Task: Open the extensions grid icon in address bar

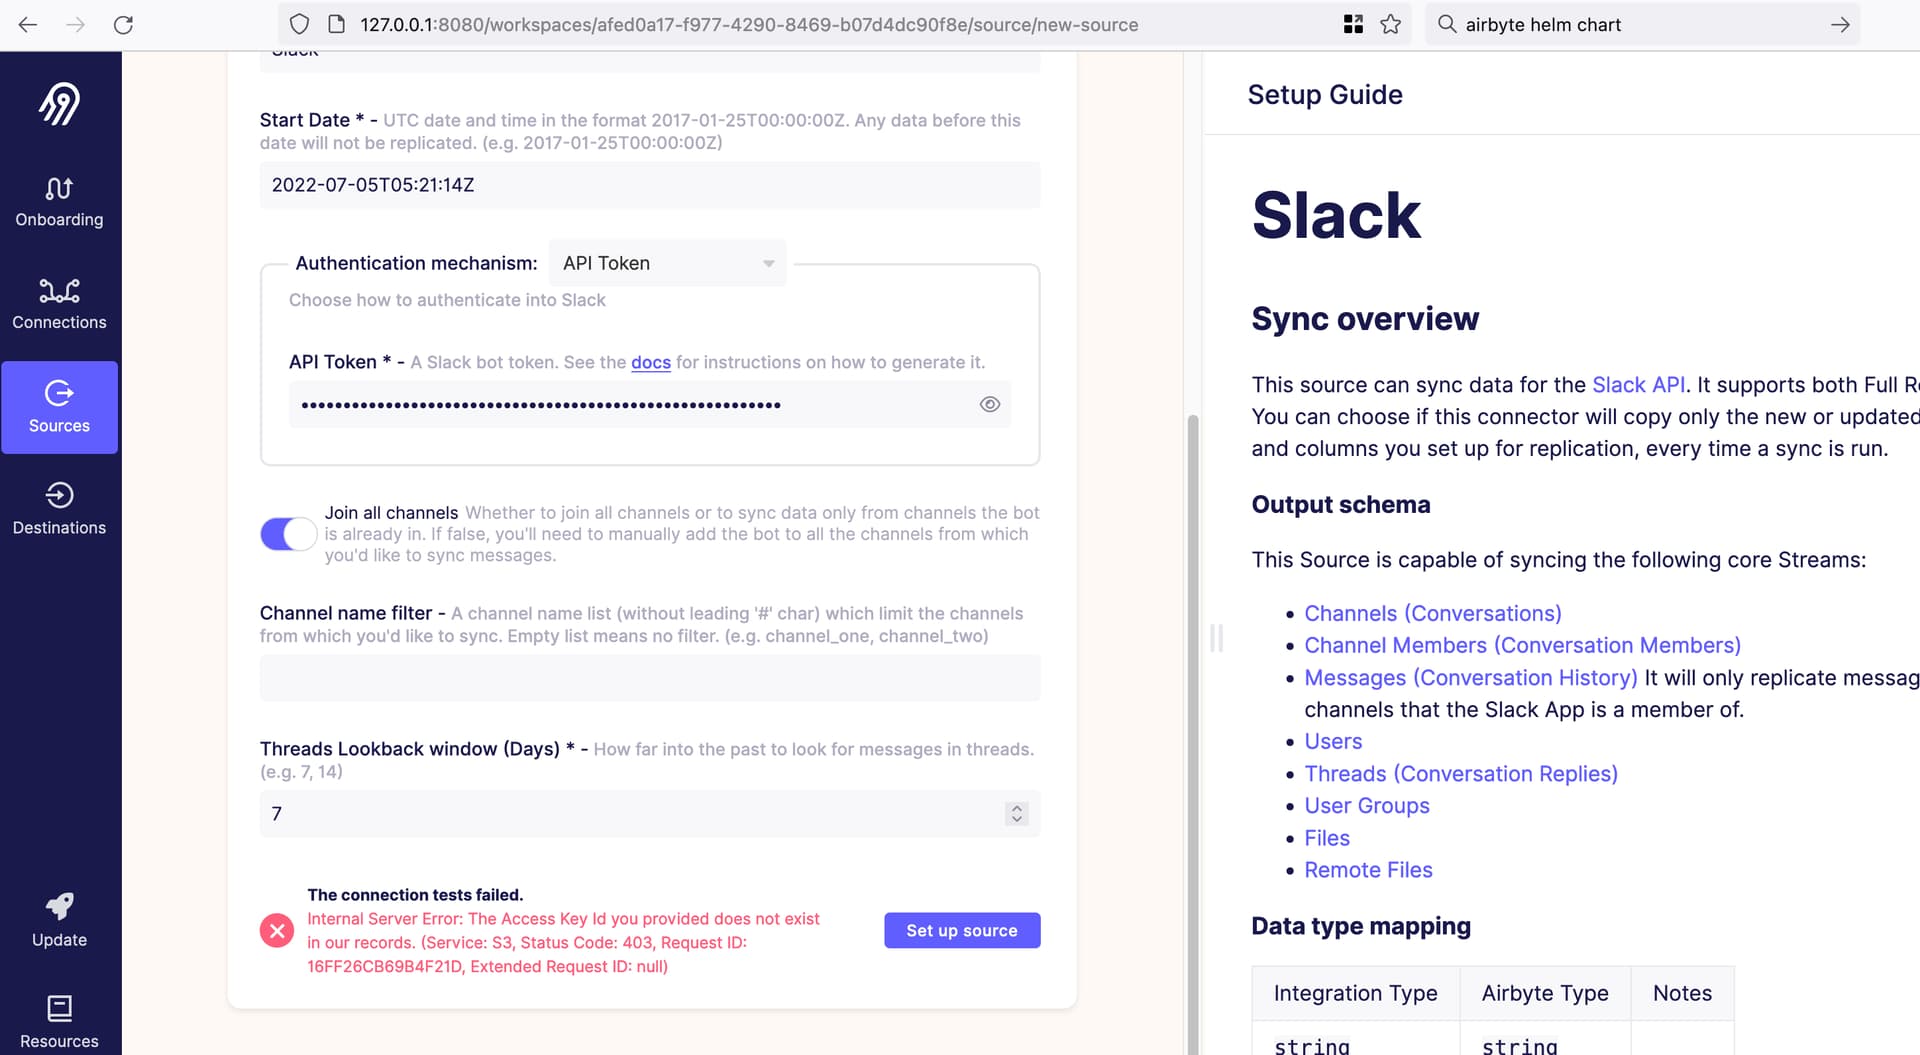Action: [1353, 24]
